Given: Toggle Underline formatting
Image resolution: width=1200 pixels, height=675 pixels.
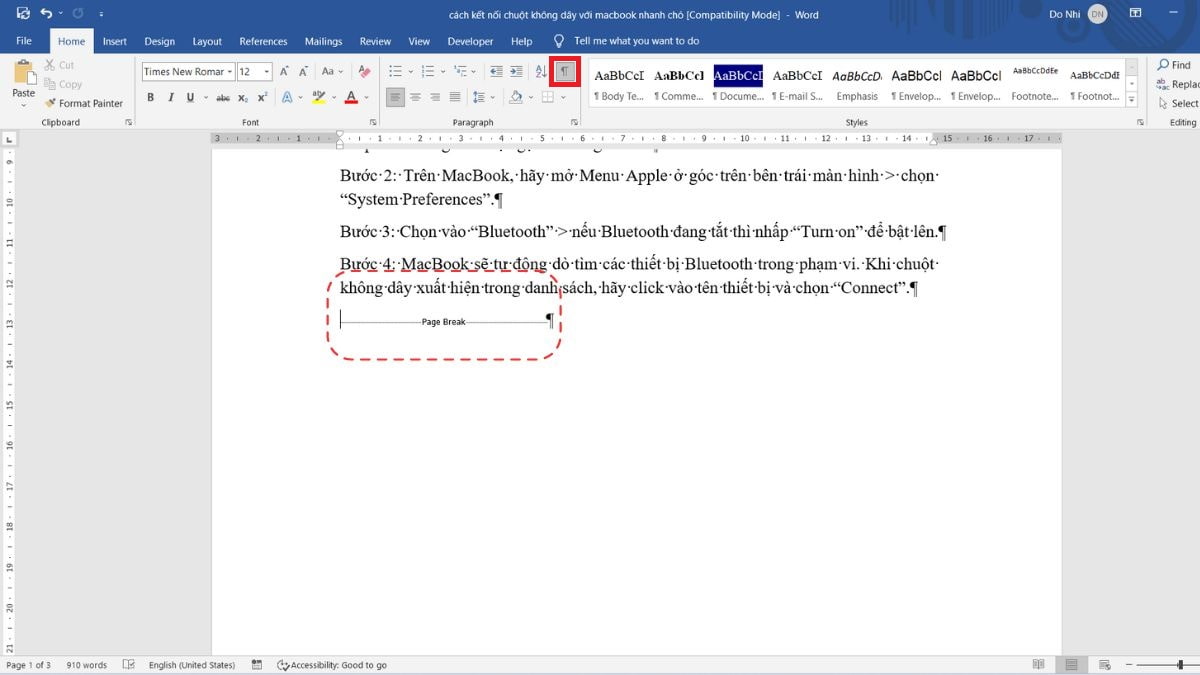Looking at the screenshot, I should pyautogui.click(x=190, y=97).
